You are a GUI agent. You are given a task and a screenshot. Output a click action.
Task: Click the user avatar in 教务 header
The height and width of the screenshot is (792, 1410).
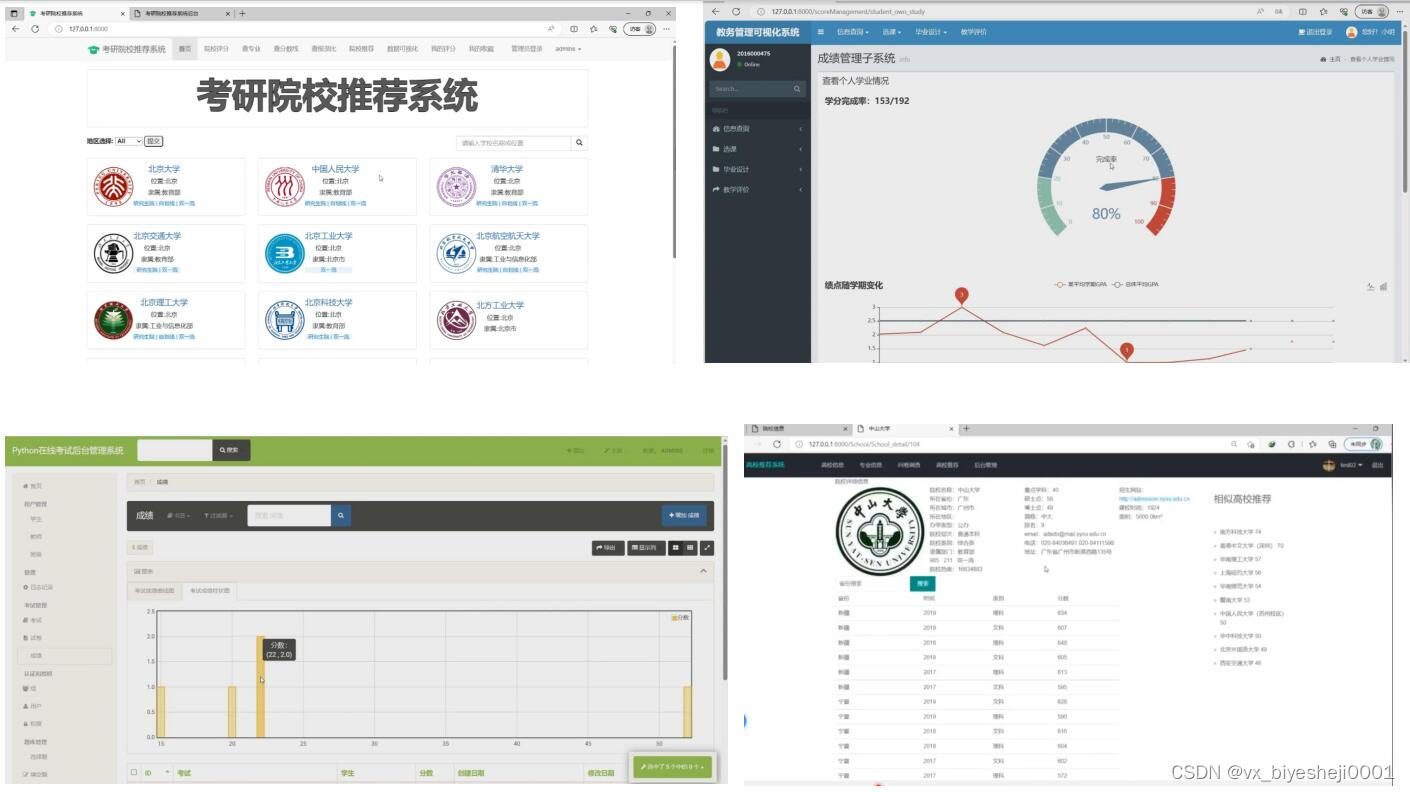tap(1352, 32)
